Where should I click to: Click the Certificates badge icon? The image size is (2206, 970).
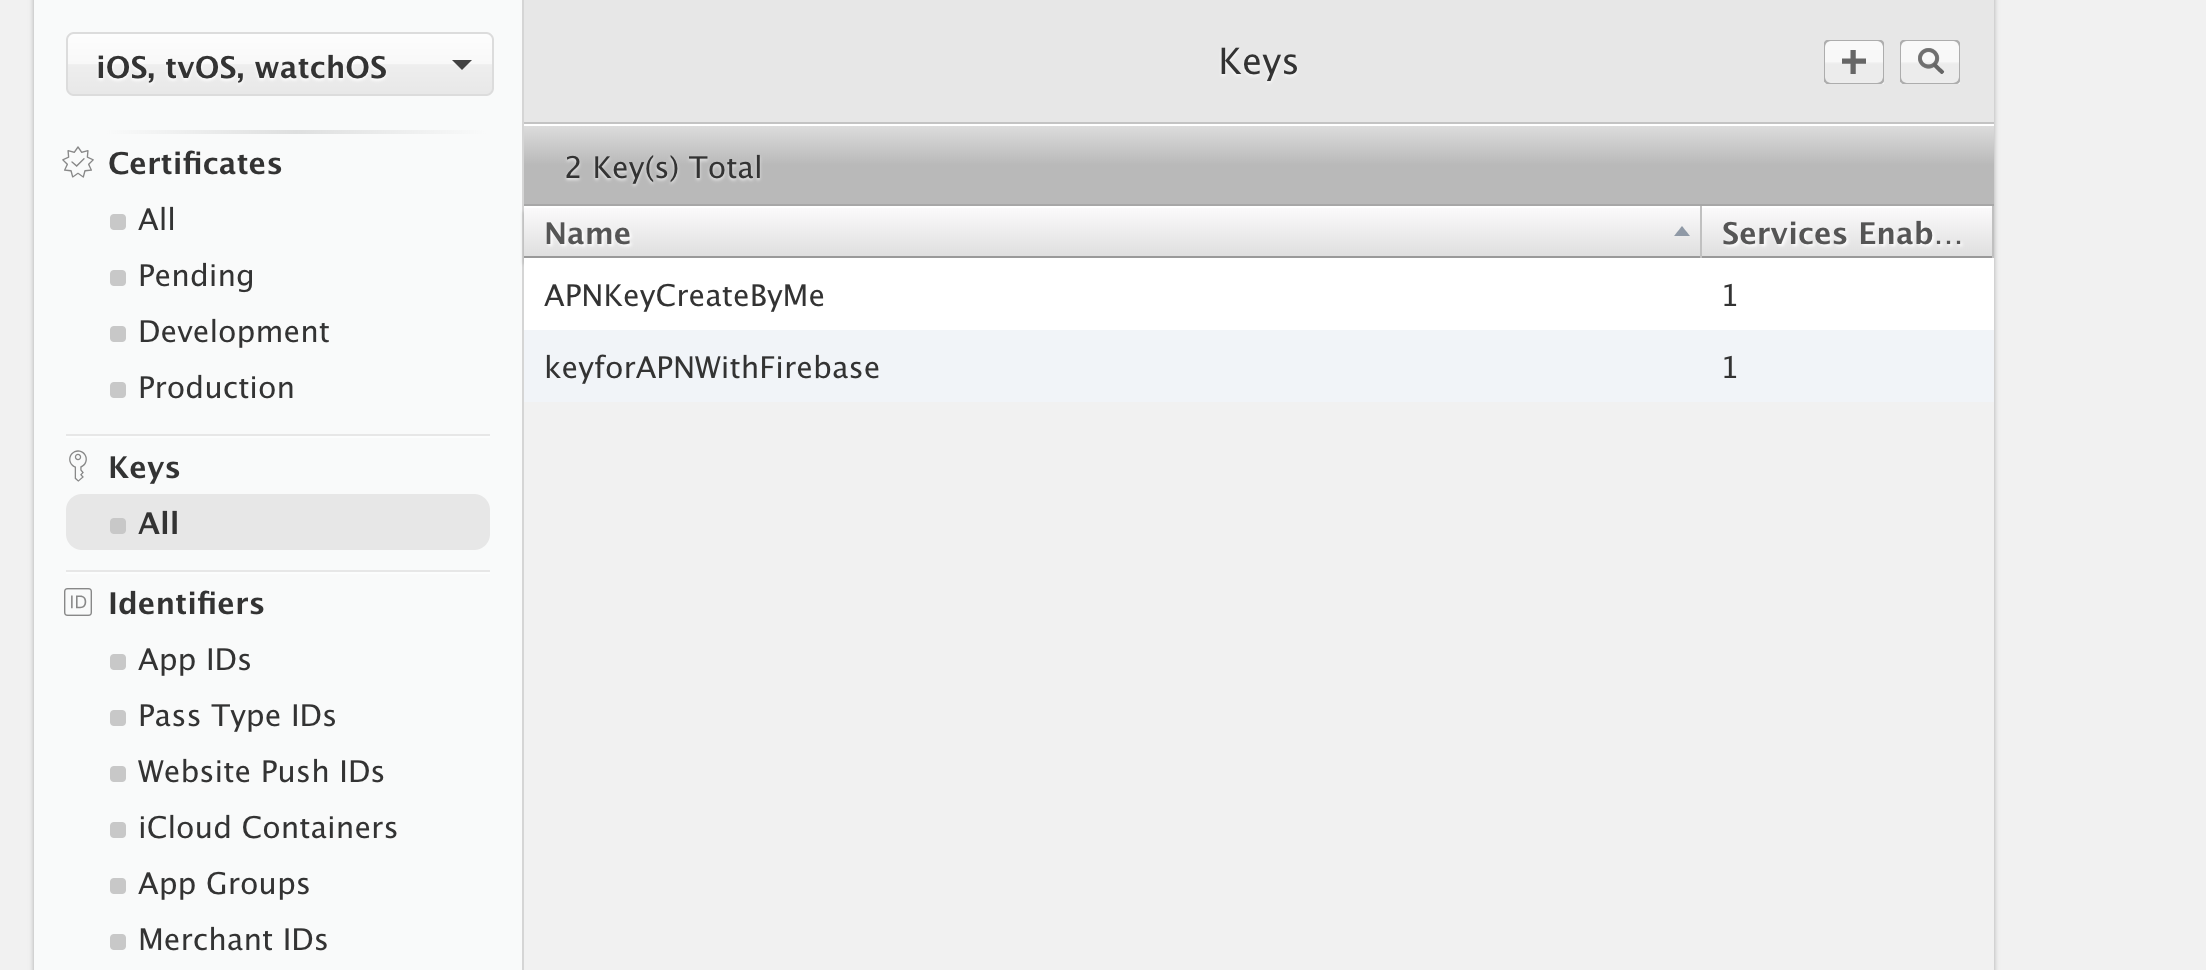[x=78, y=163]
